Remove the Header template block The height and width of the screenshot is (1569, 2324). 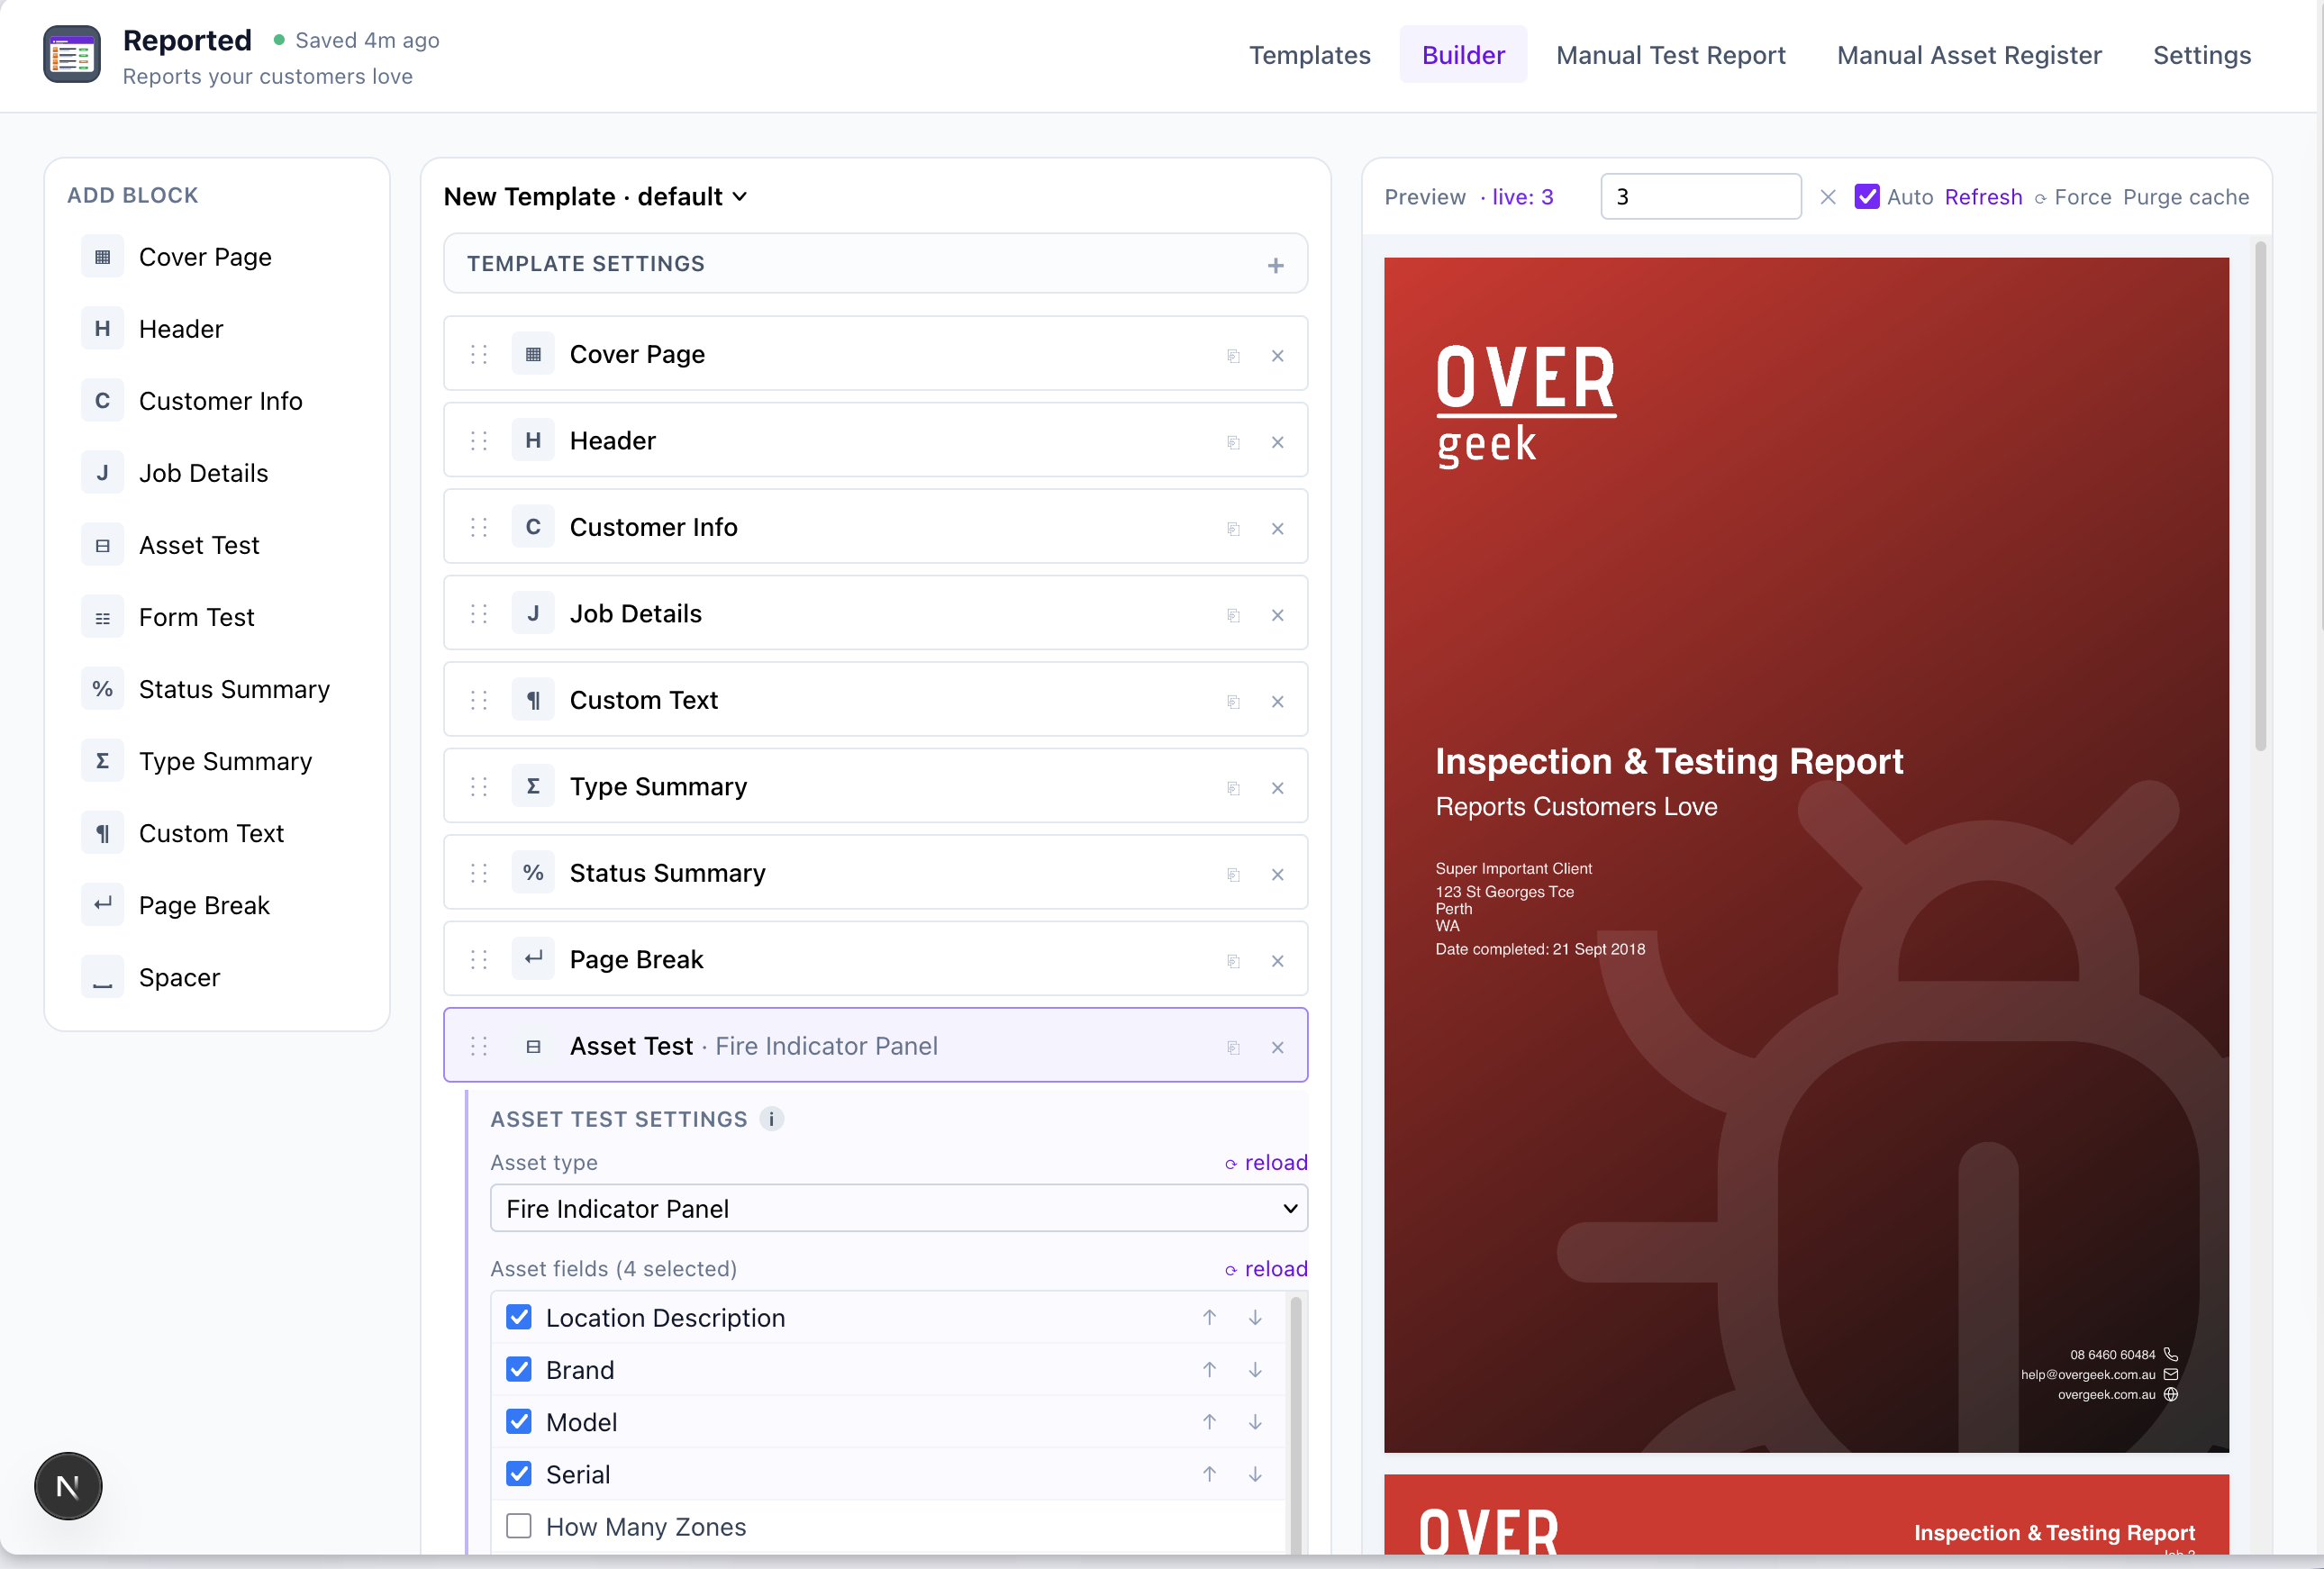1277,442
